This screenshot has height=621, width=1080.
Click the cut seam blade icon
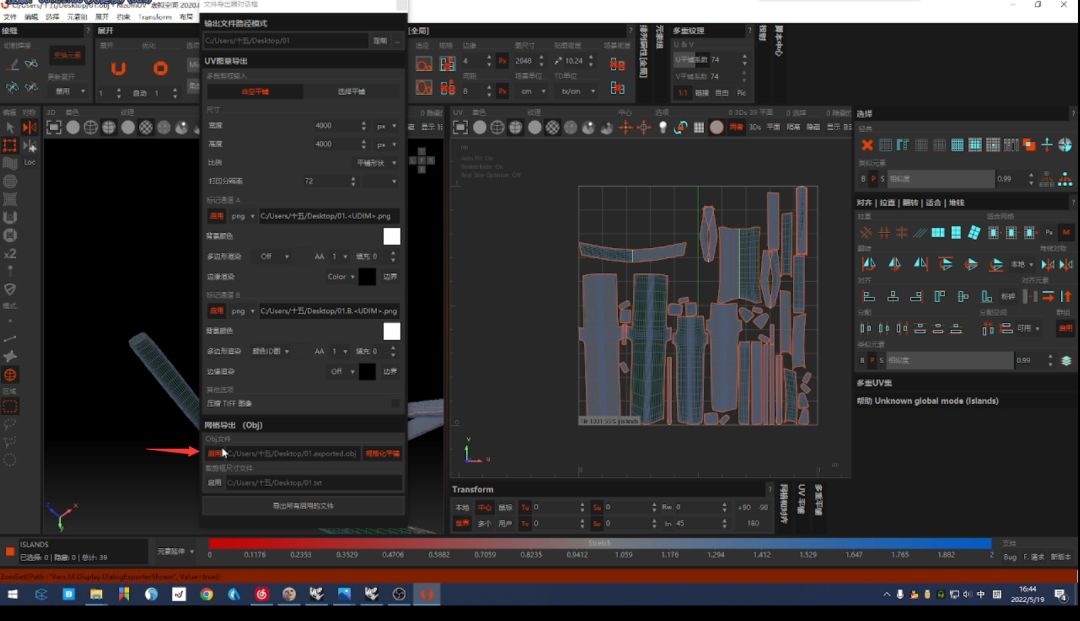(x=12, y=64)
